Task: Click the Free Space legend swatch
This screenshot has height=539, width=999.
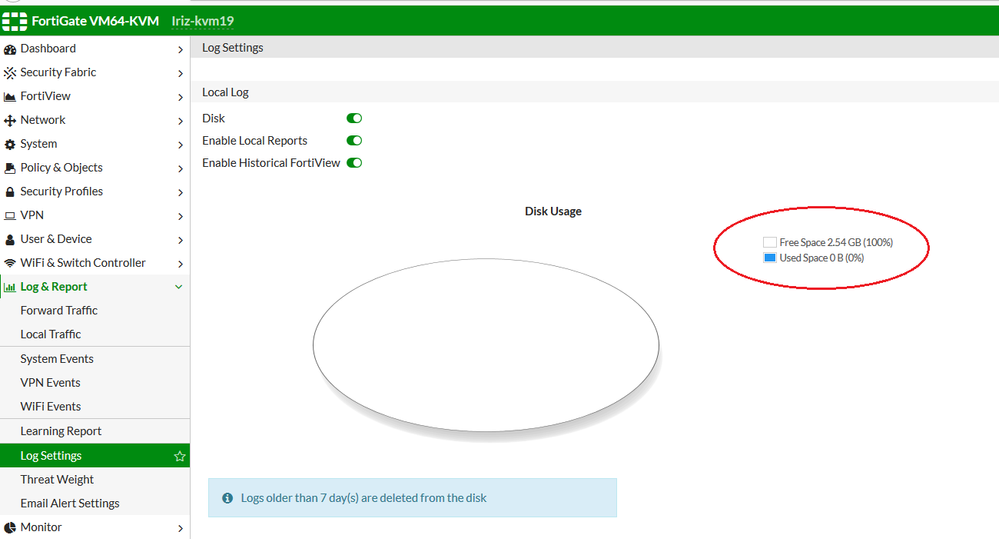Action: [770, 242]
